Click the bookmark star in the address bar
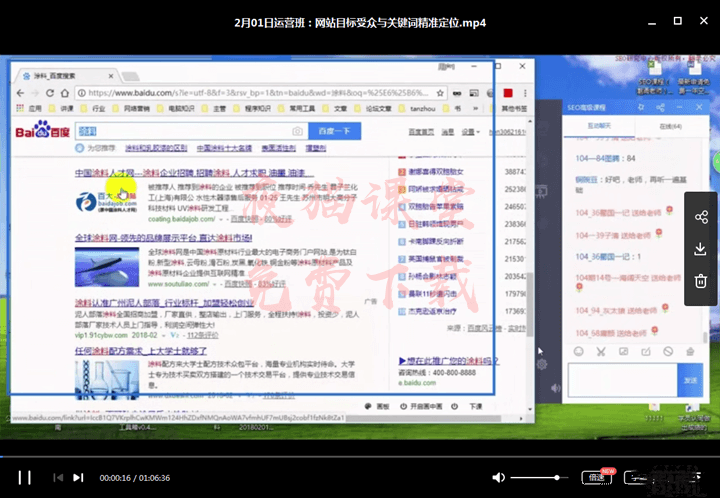Image resolution: width=720 pixels, height=498 pixels. 440,93
